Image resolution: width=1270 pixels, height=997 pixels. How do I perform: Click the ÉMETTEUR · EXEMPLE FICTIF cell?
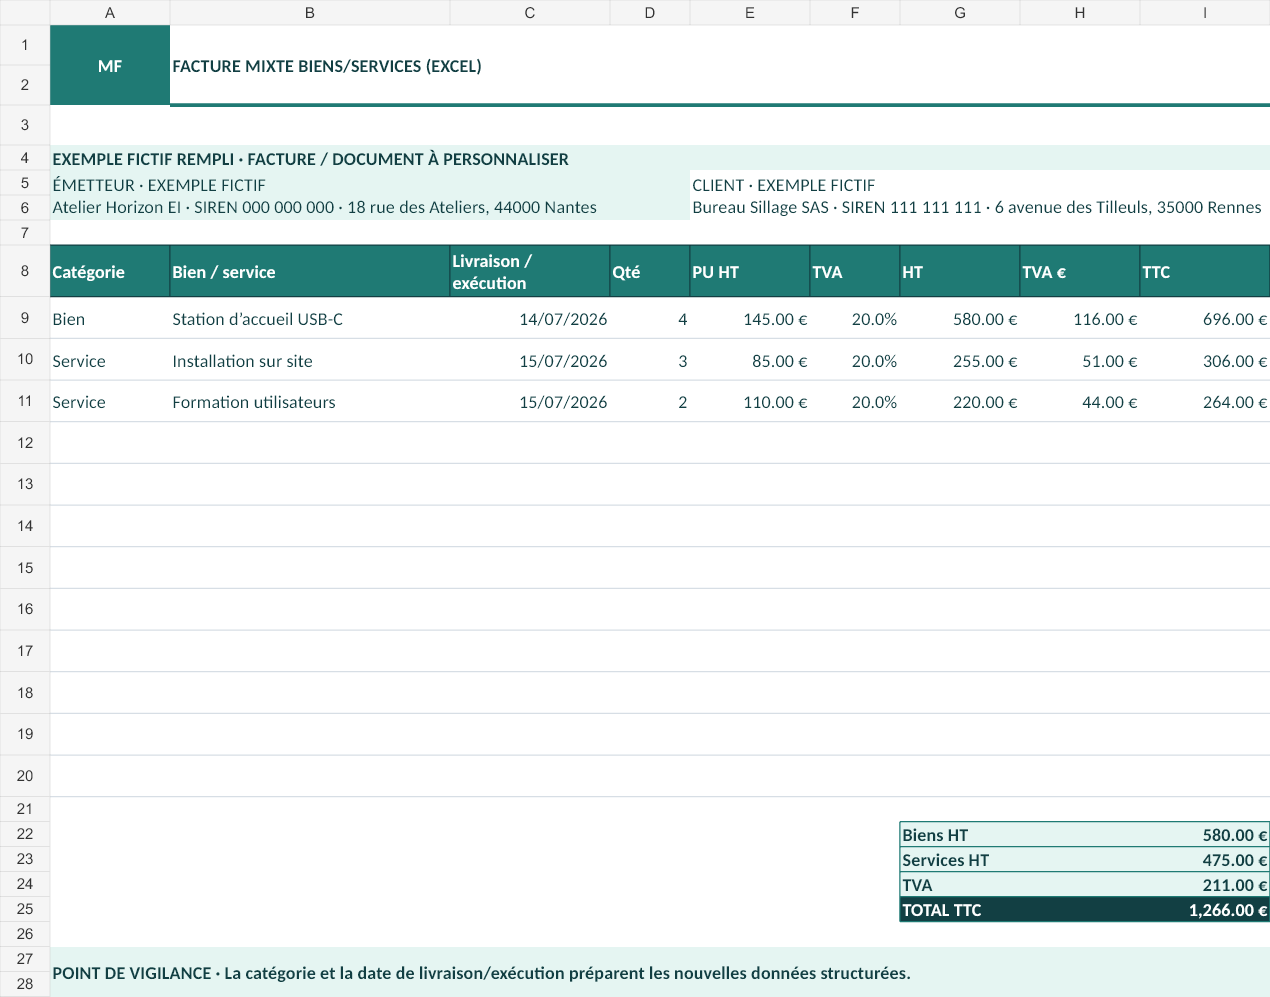click(x=370, y=184)
